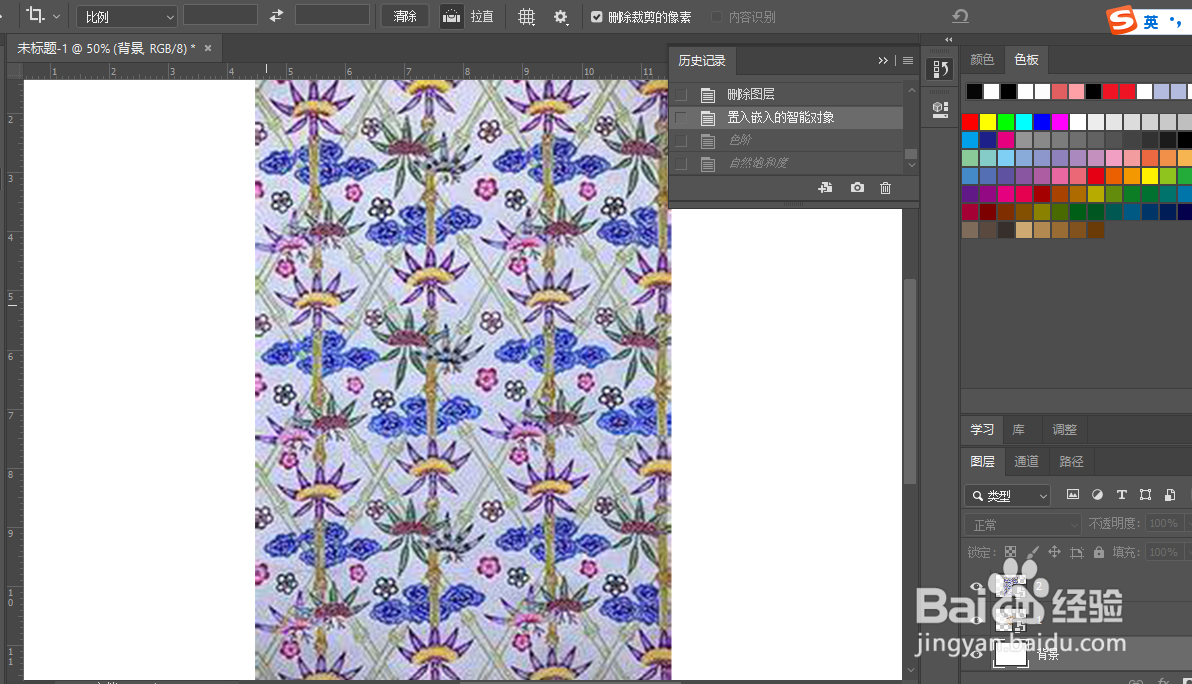Set history brush source beside 色阶
Viewport: 1192px width, 684px height.
coord(681,141)
